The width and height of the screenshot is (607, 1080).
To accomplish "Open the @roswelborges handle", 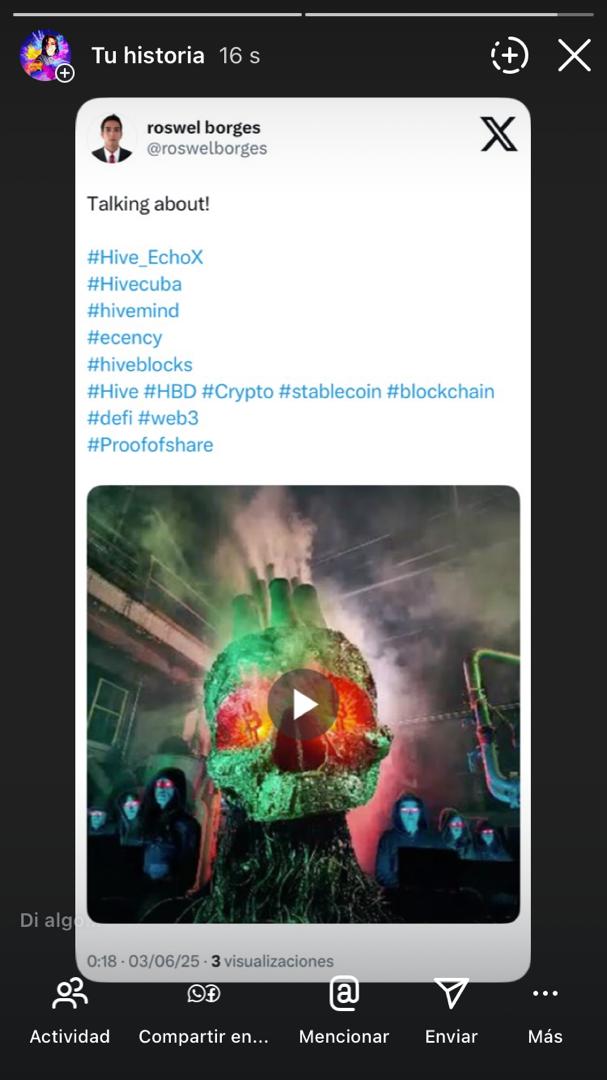I will [207, 149].
